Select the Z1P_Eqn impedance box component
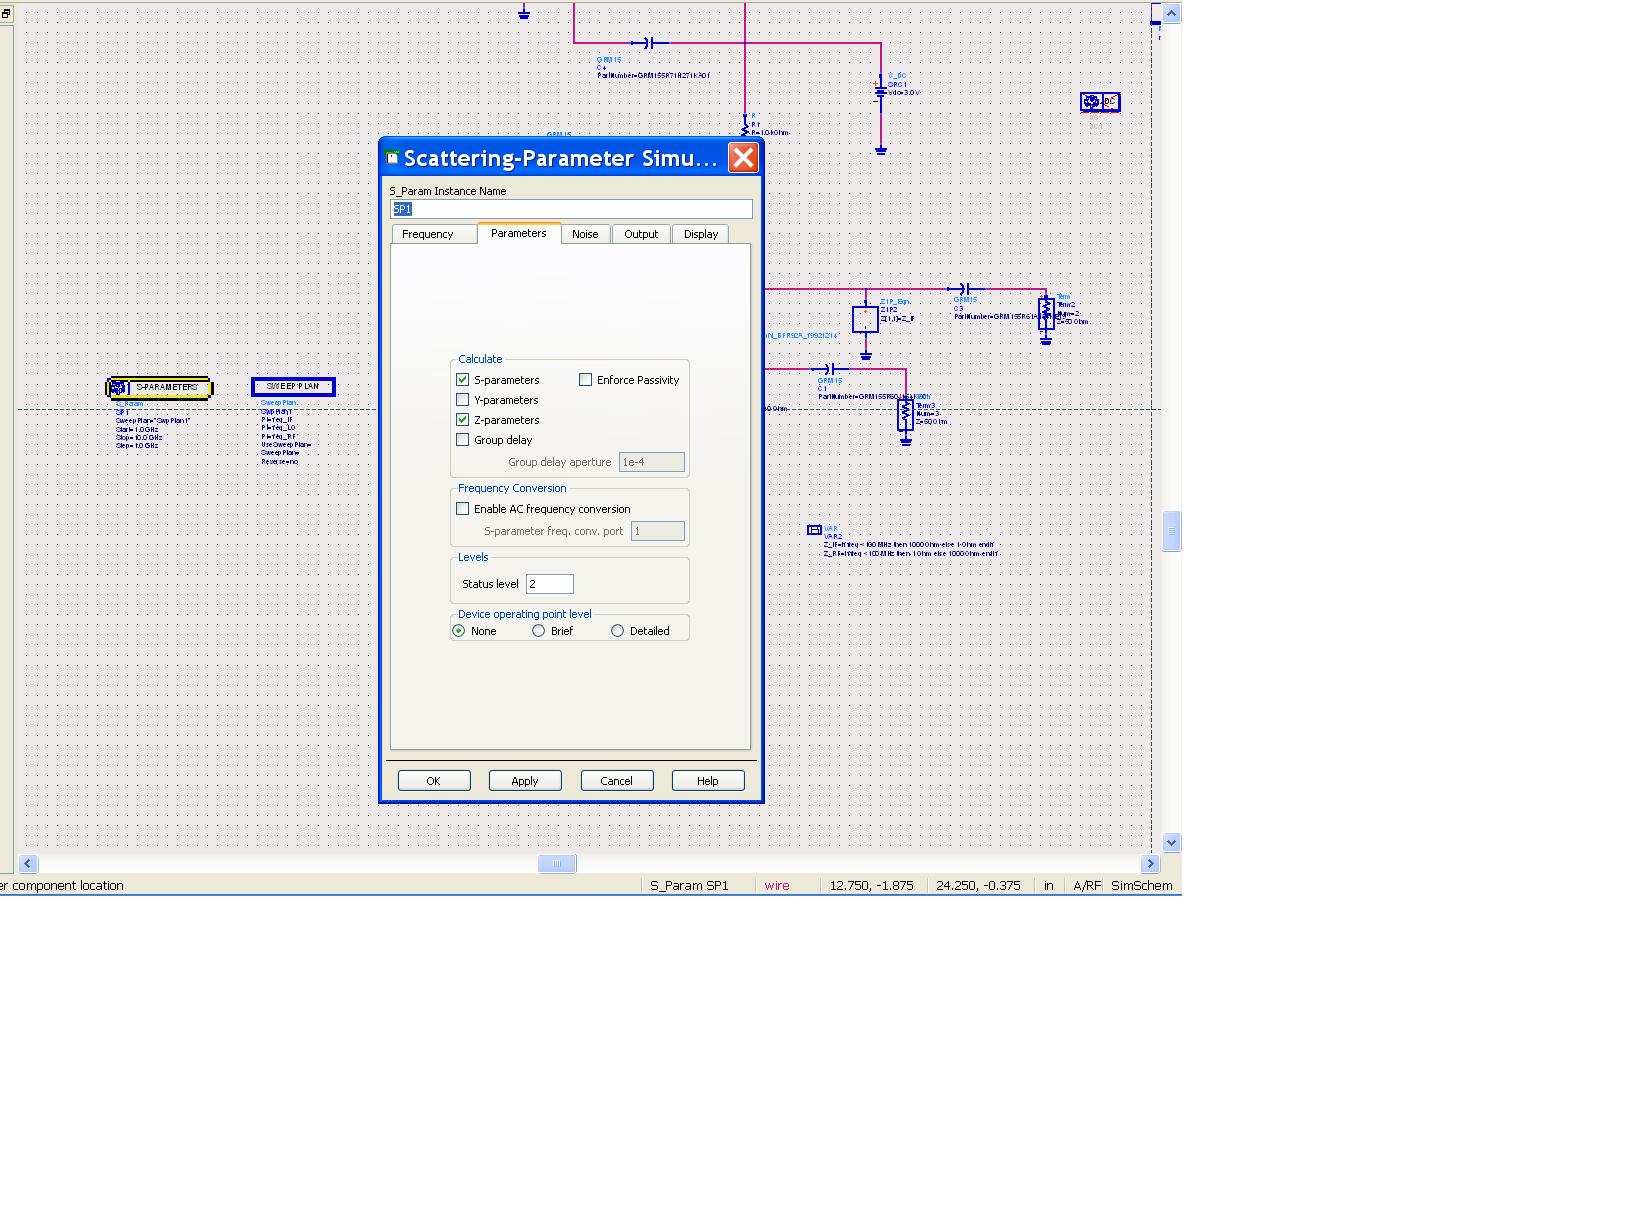 tap(865, 319)
